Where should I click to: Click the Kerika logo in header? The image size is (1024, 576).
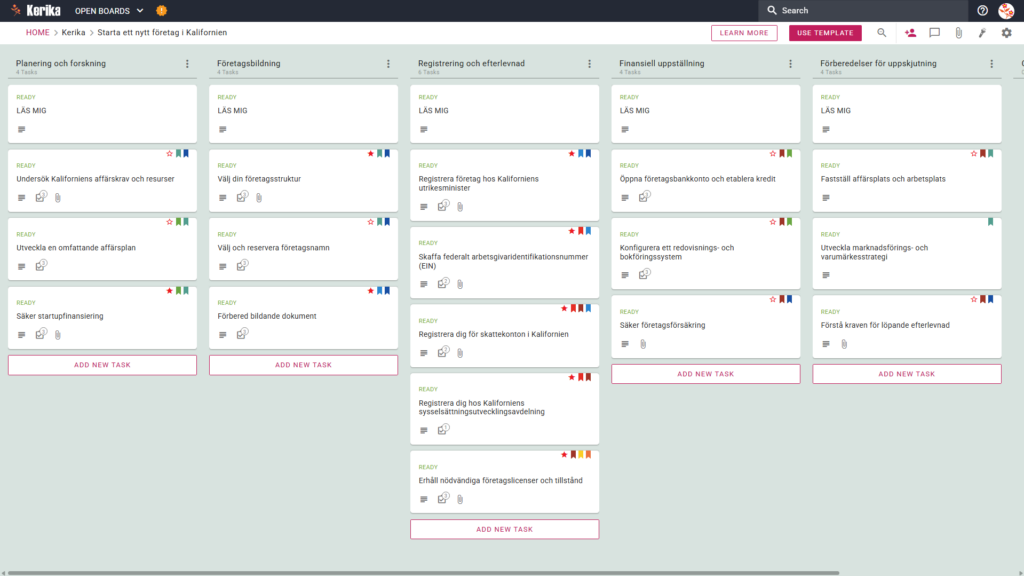click(x=37, y=10)
